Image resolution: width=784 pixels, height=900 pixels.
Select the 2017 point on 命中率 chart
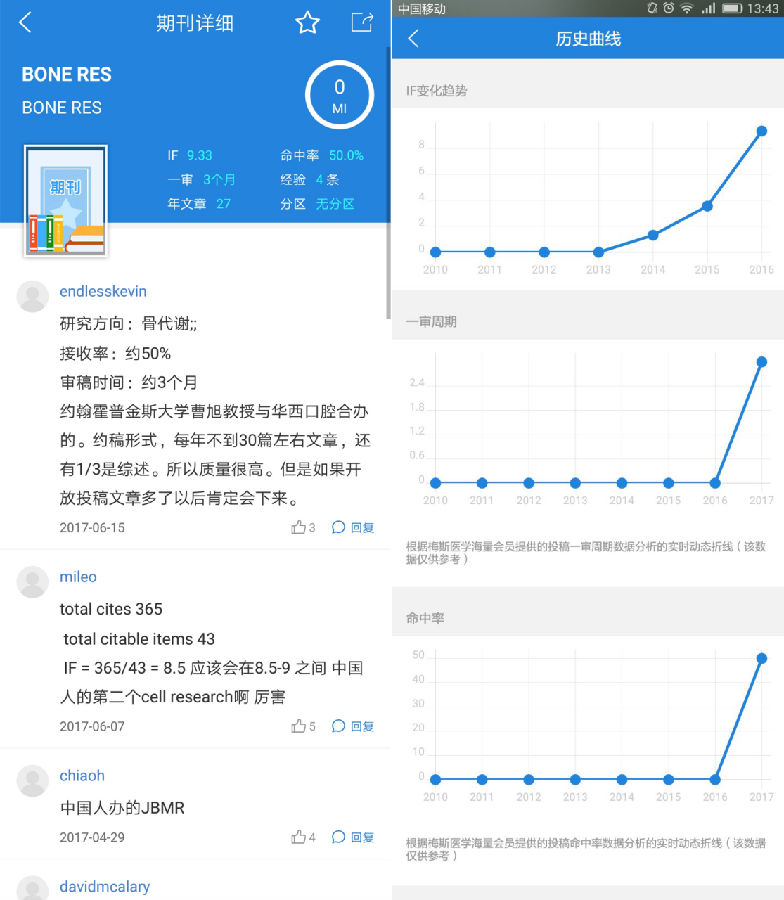[x=761, y=658]
